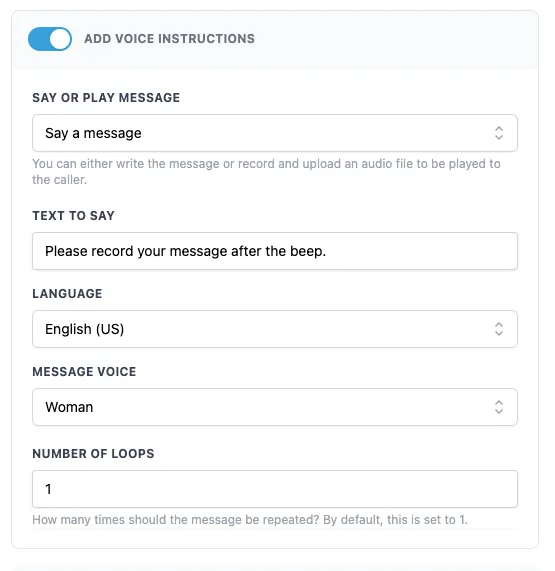555x571 pixels.
Task: Expand the Message Voice dropdown showing Woman
Action: coord(275,407)
